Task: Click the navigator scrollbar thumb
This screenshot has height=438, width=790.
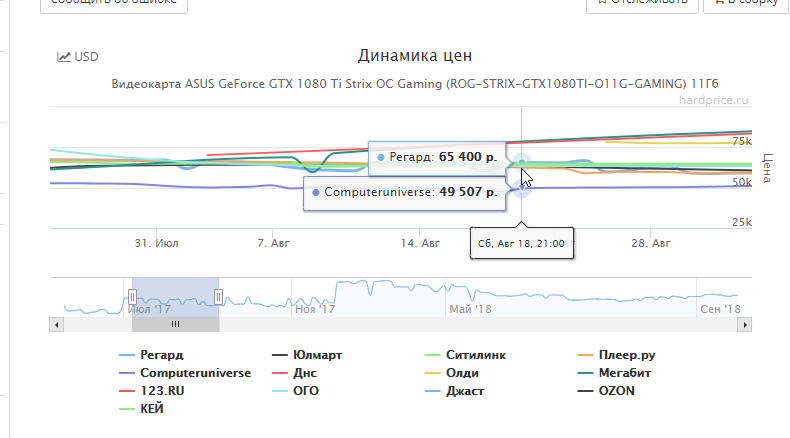Action: tap(175, 325)
